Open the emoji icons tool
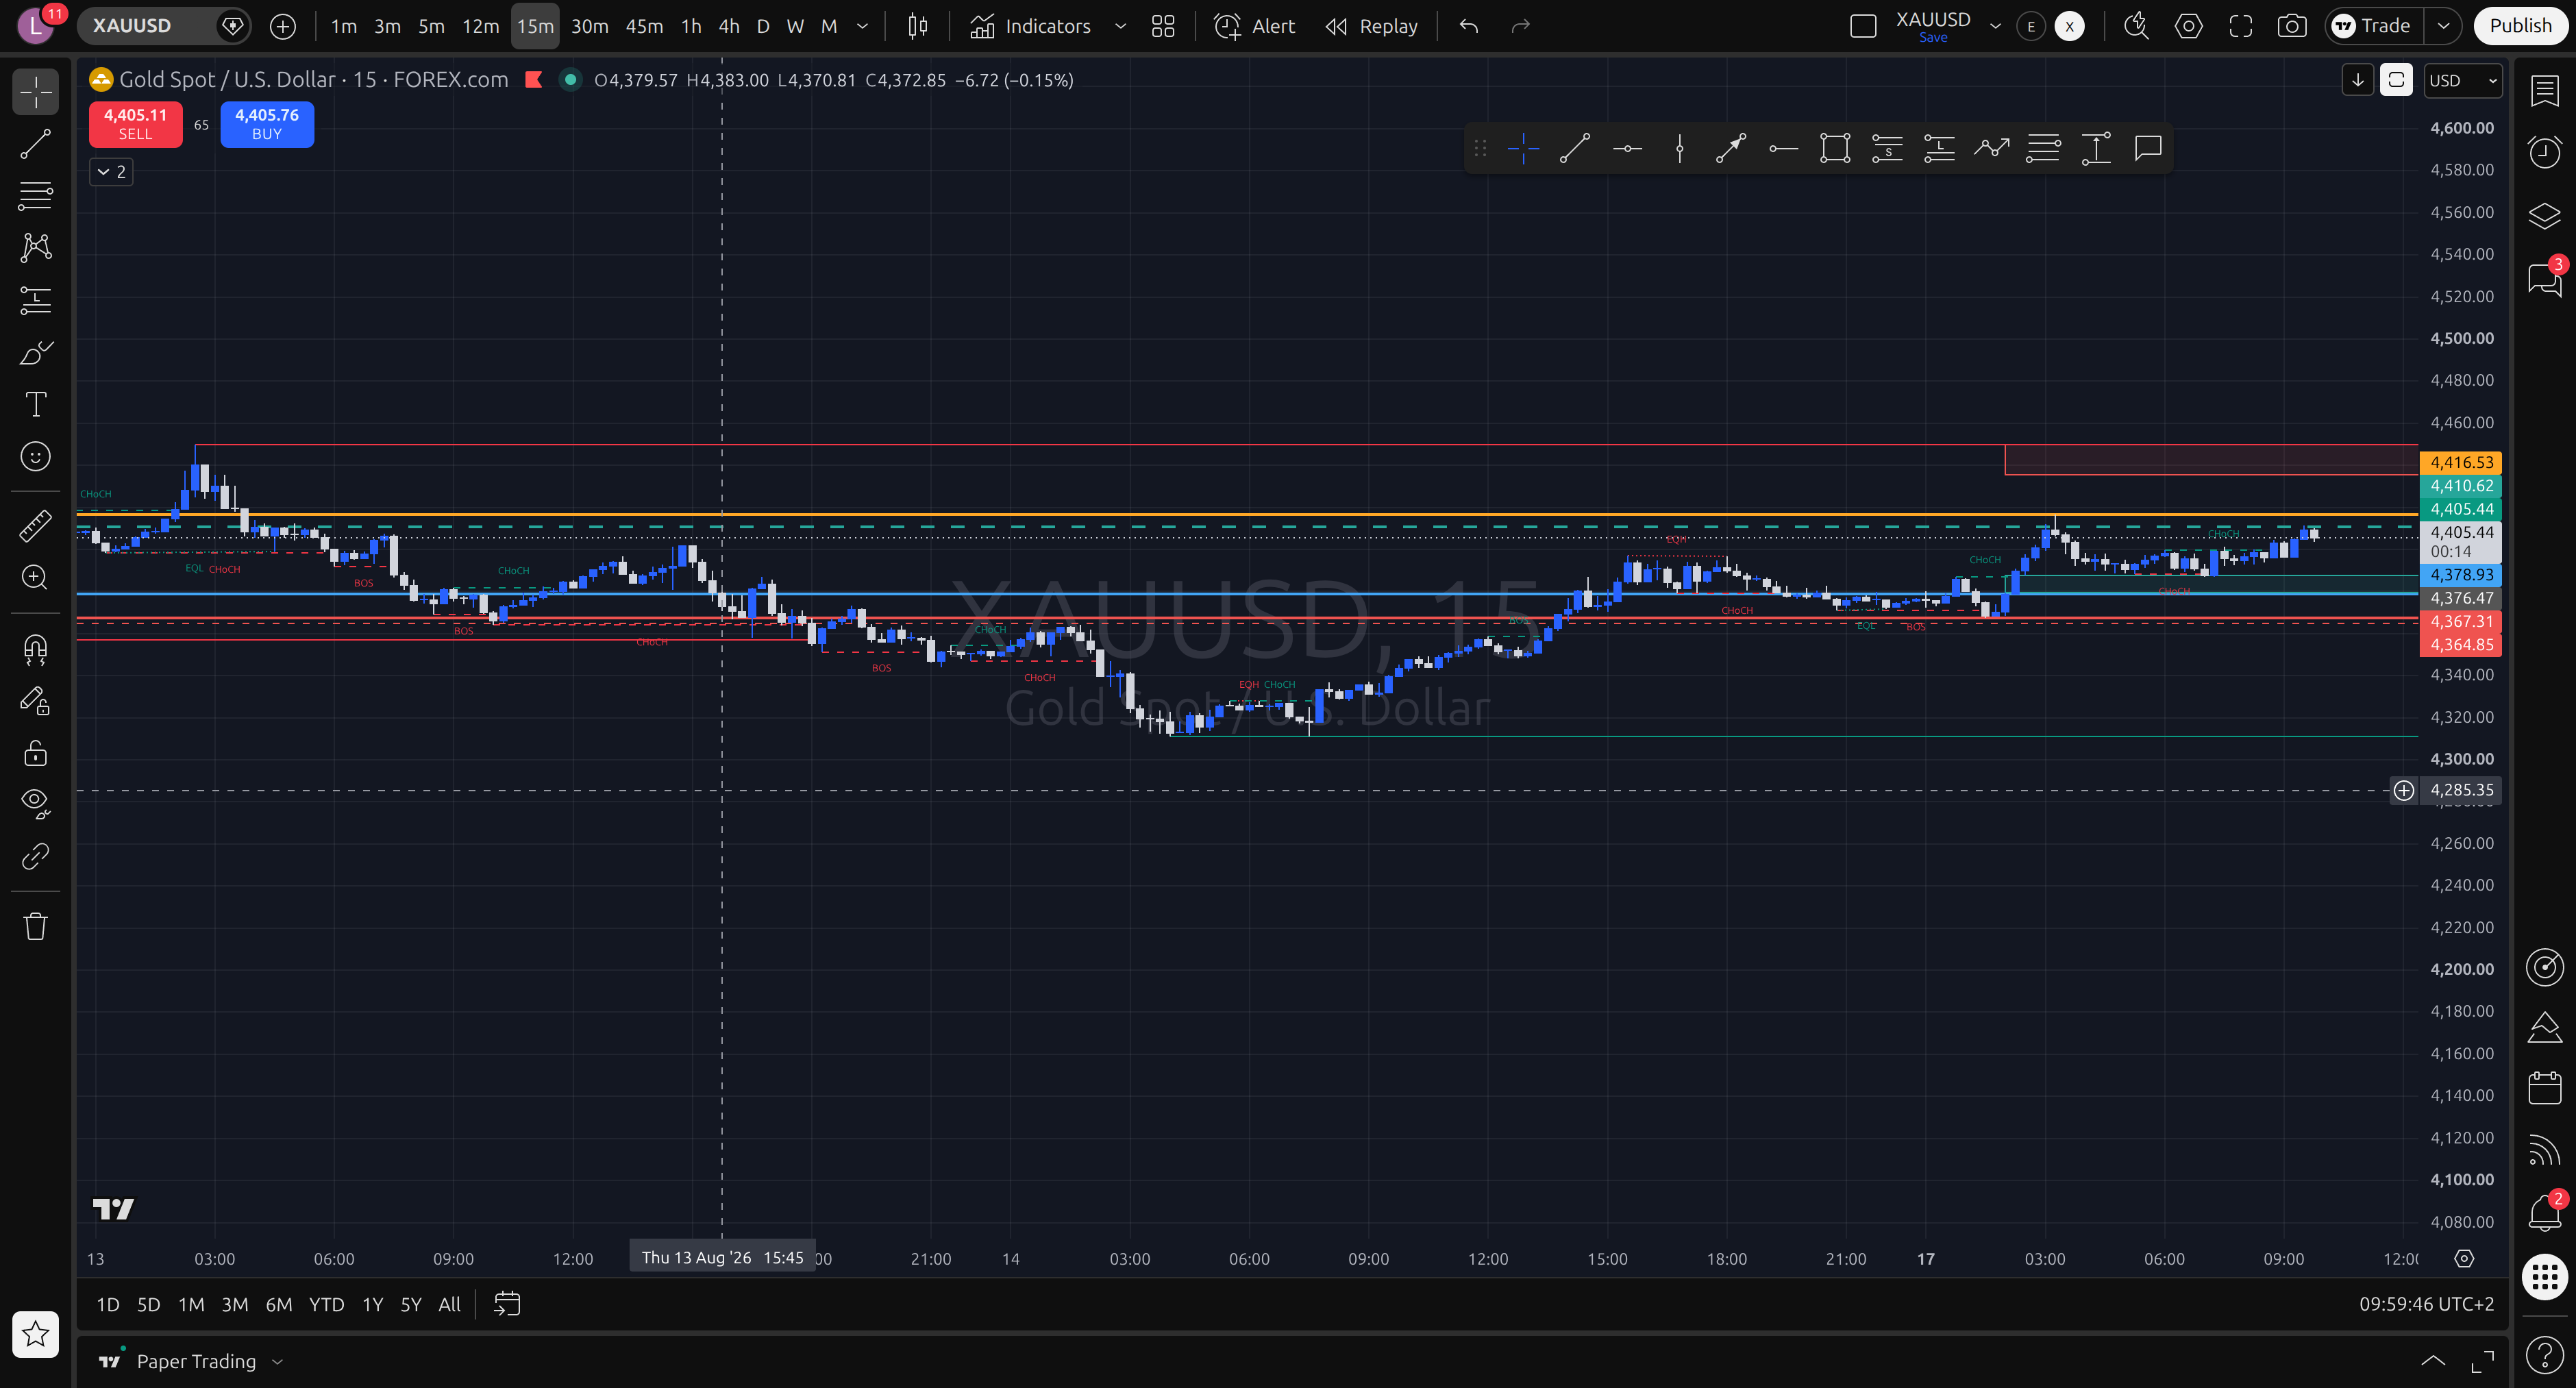The image size is (2576, 1388). (x=36, y=456)
